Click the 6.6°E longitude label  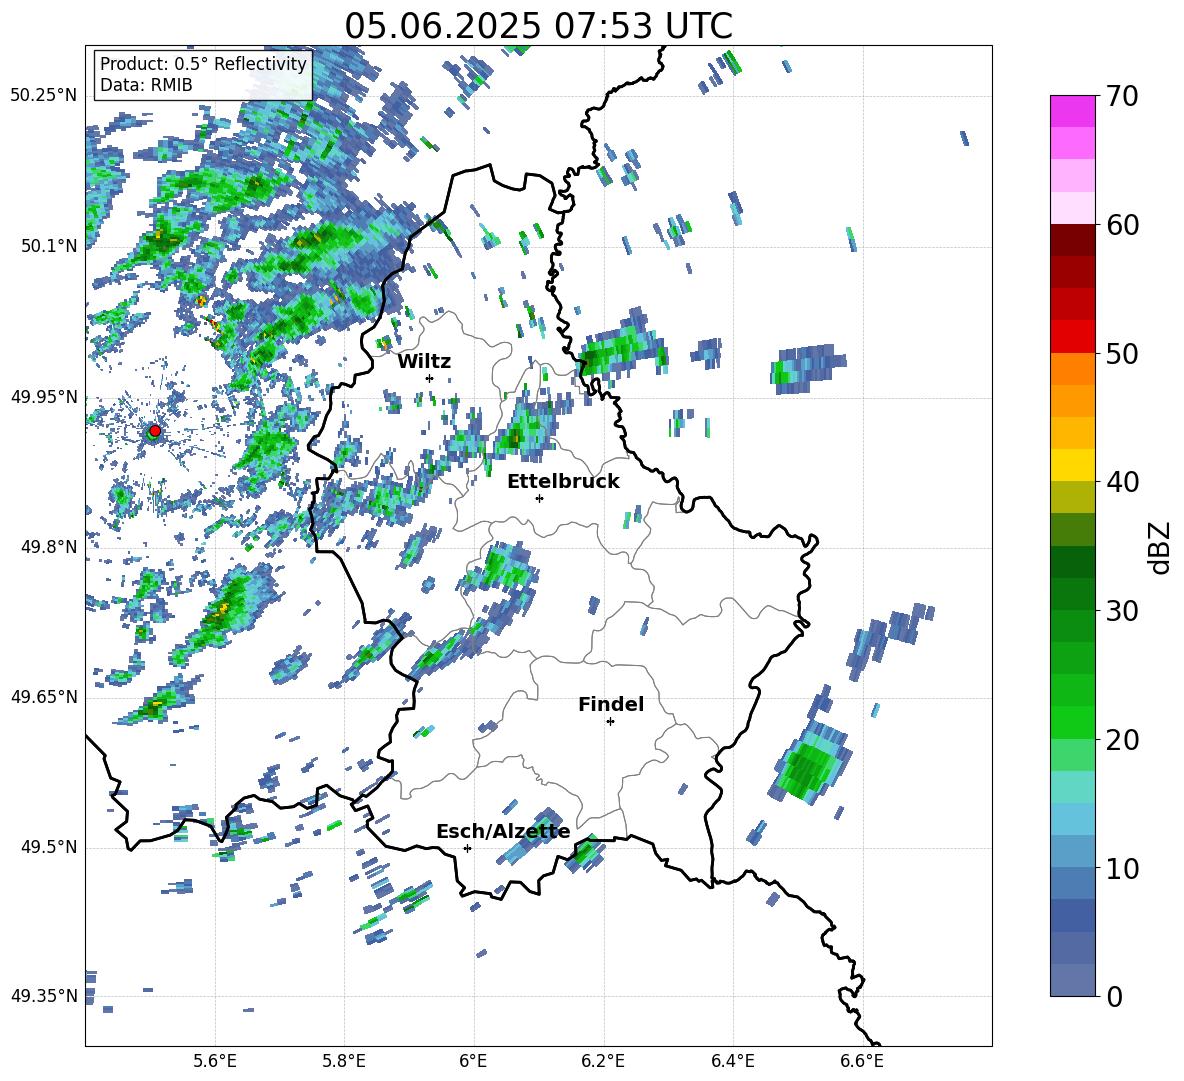click(x=862, y=1061)
